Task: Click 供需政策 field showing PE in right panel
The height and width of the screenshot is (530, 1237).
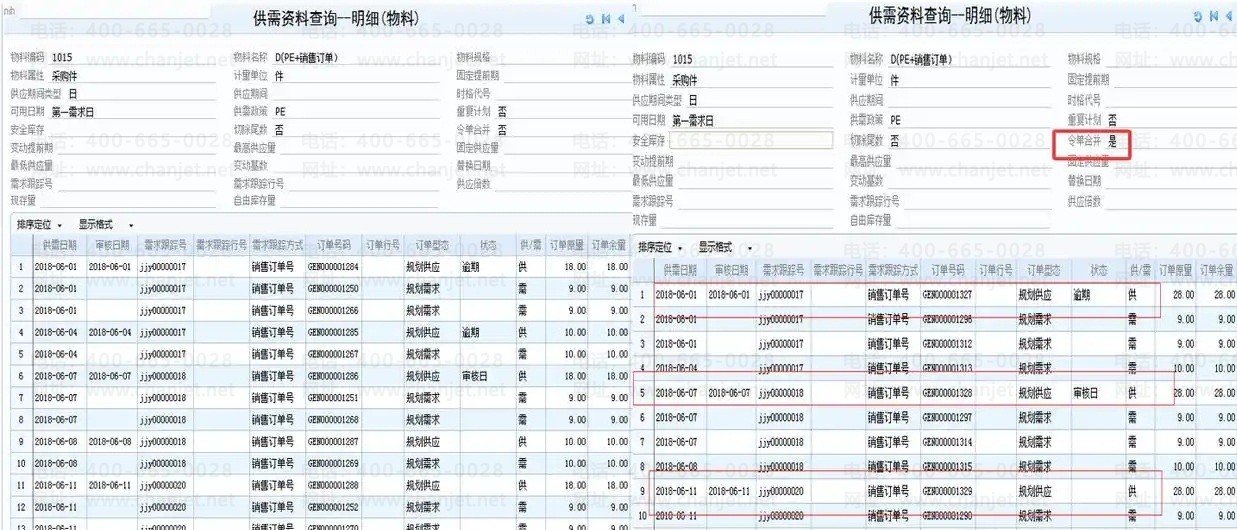Action: pyautogui.click(x=960, y=120)
